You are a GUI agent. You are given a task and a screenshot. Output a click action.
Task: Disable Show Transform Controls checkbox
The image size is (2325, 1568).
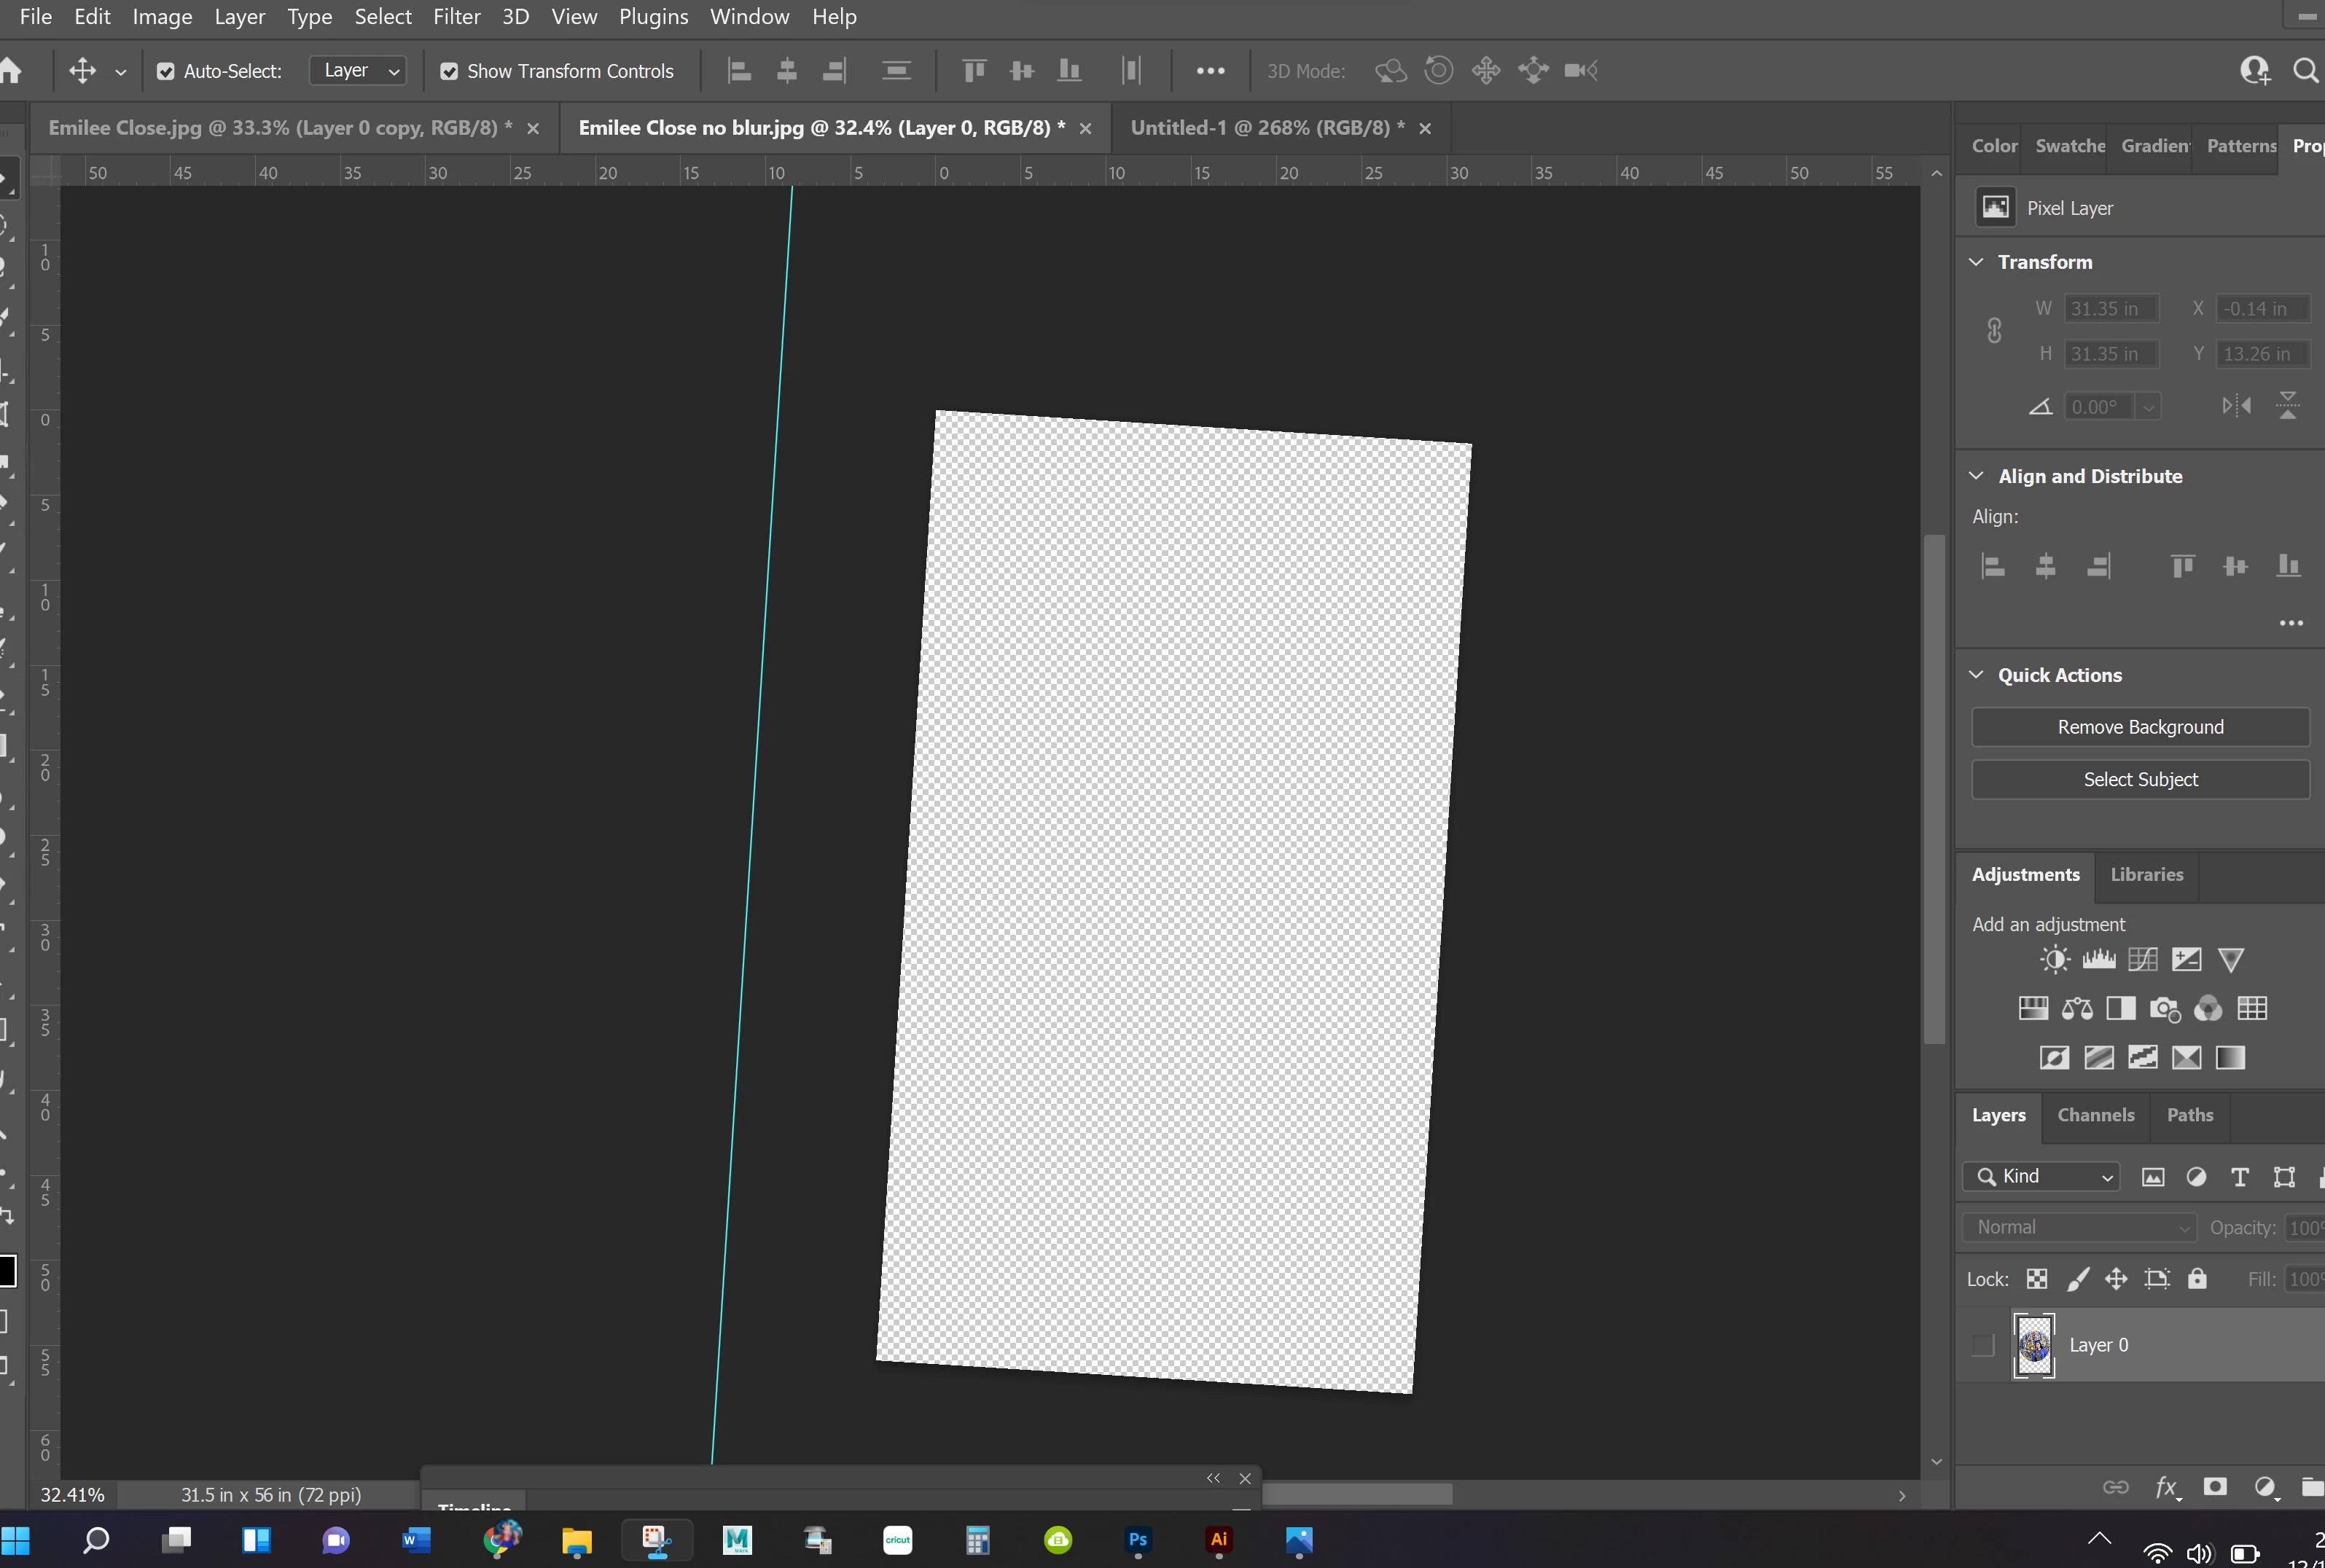[x=449, y=71]
